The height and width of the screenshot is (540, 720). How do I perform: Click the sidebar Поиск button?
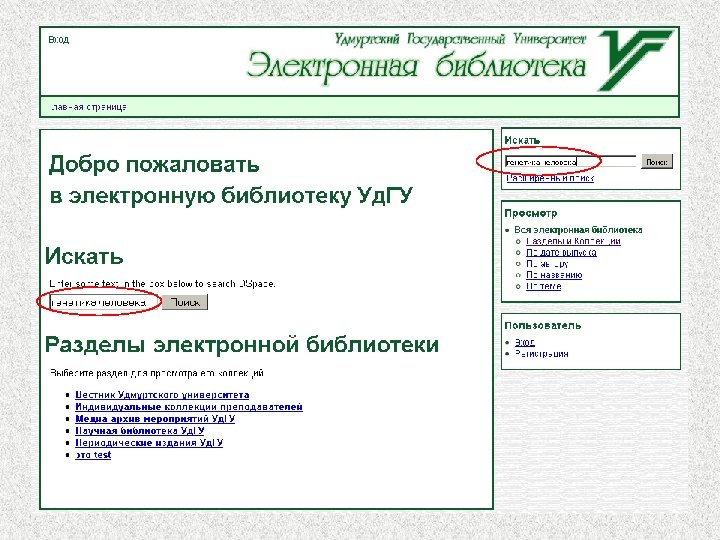657,162
